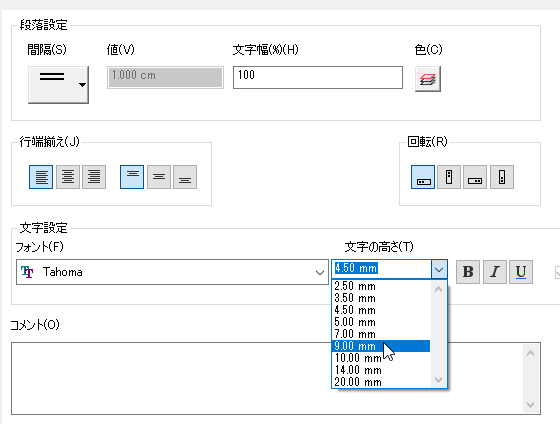Click down arrow of height list scrollbar
Screen dimensions: 560x424
(x=439, y=380)
